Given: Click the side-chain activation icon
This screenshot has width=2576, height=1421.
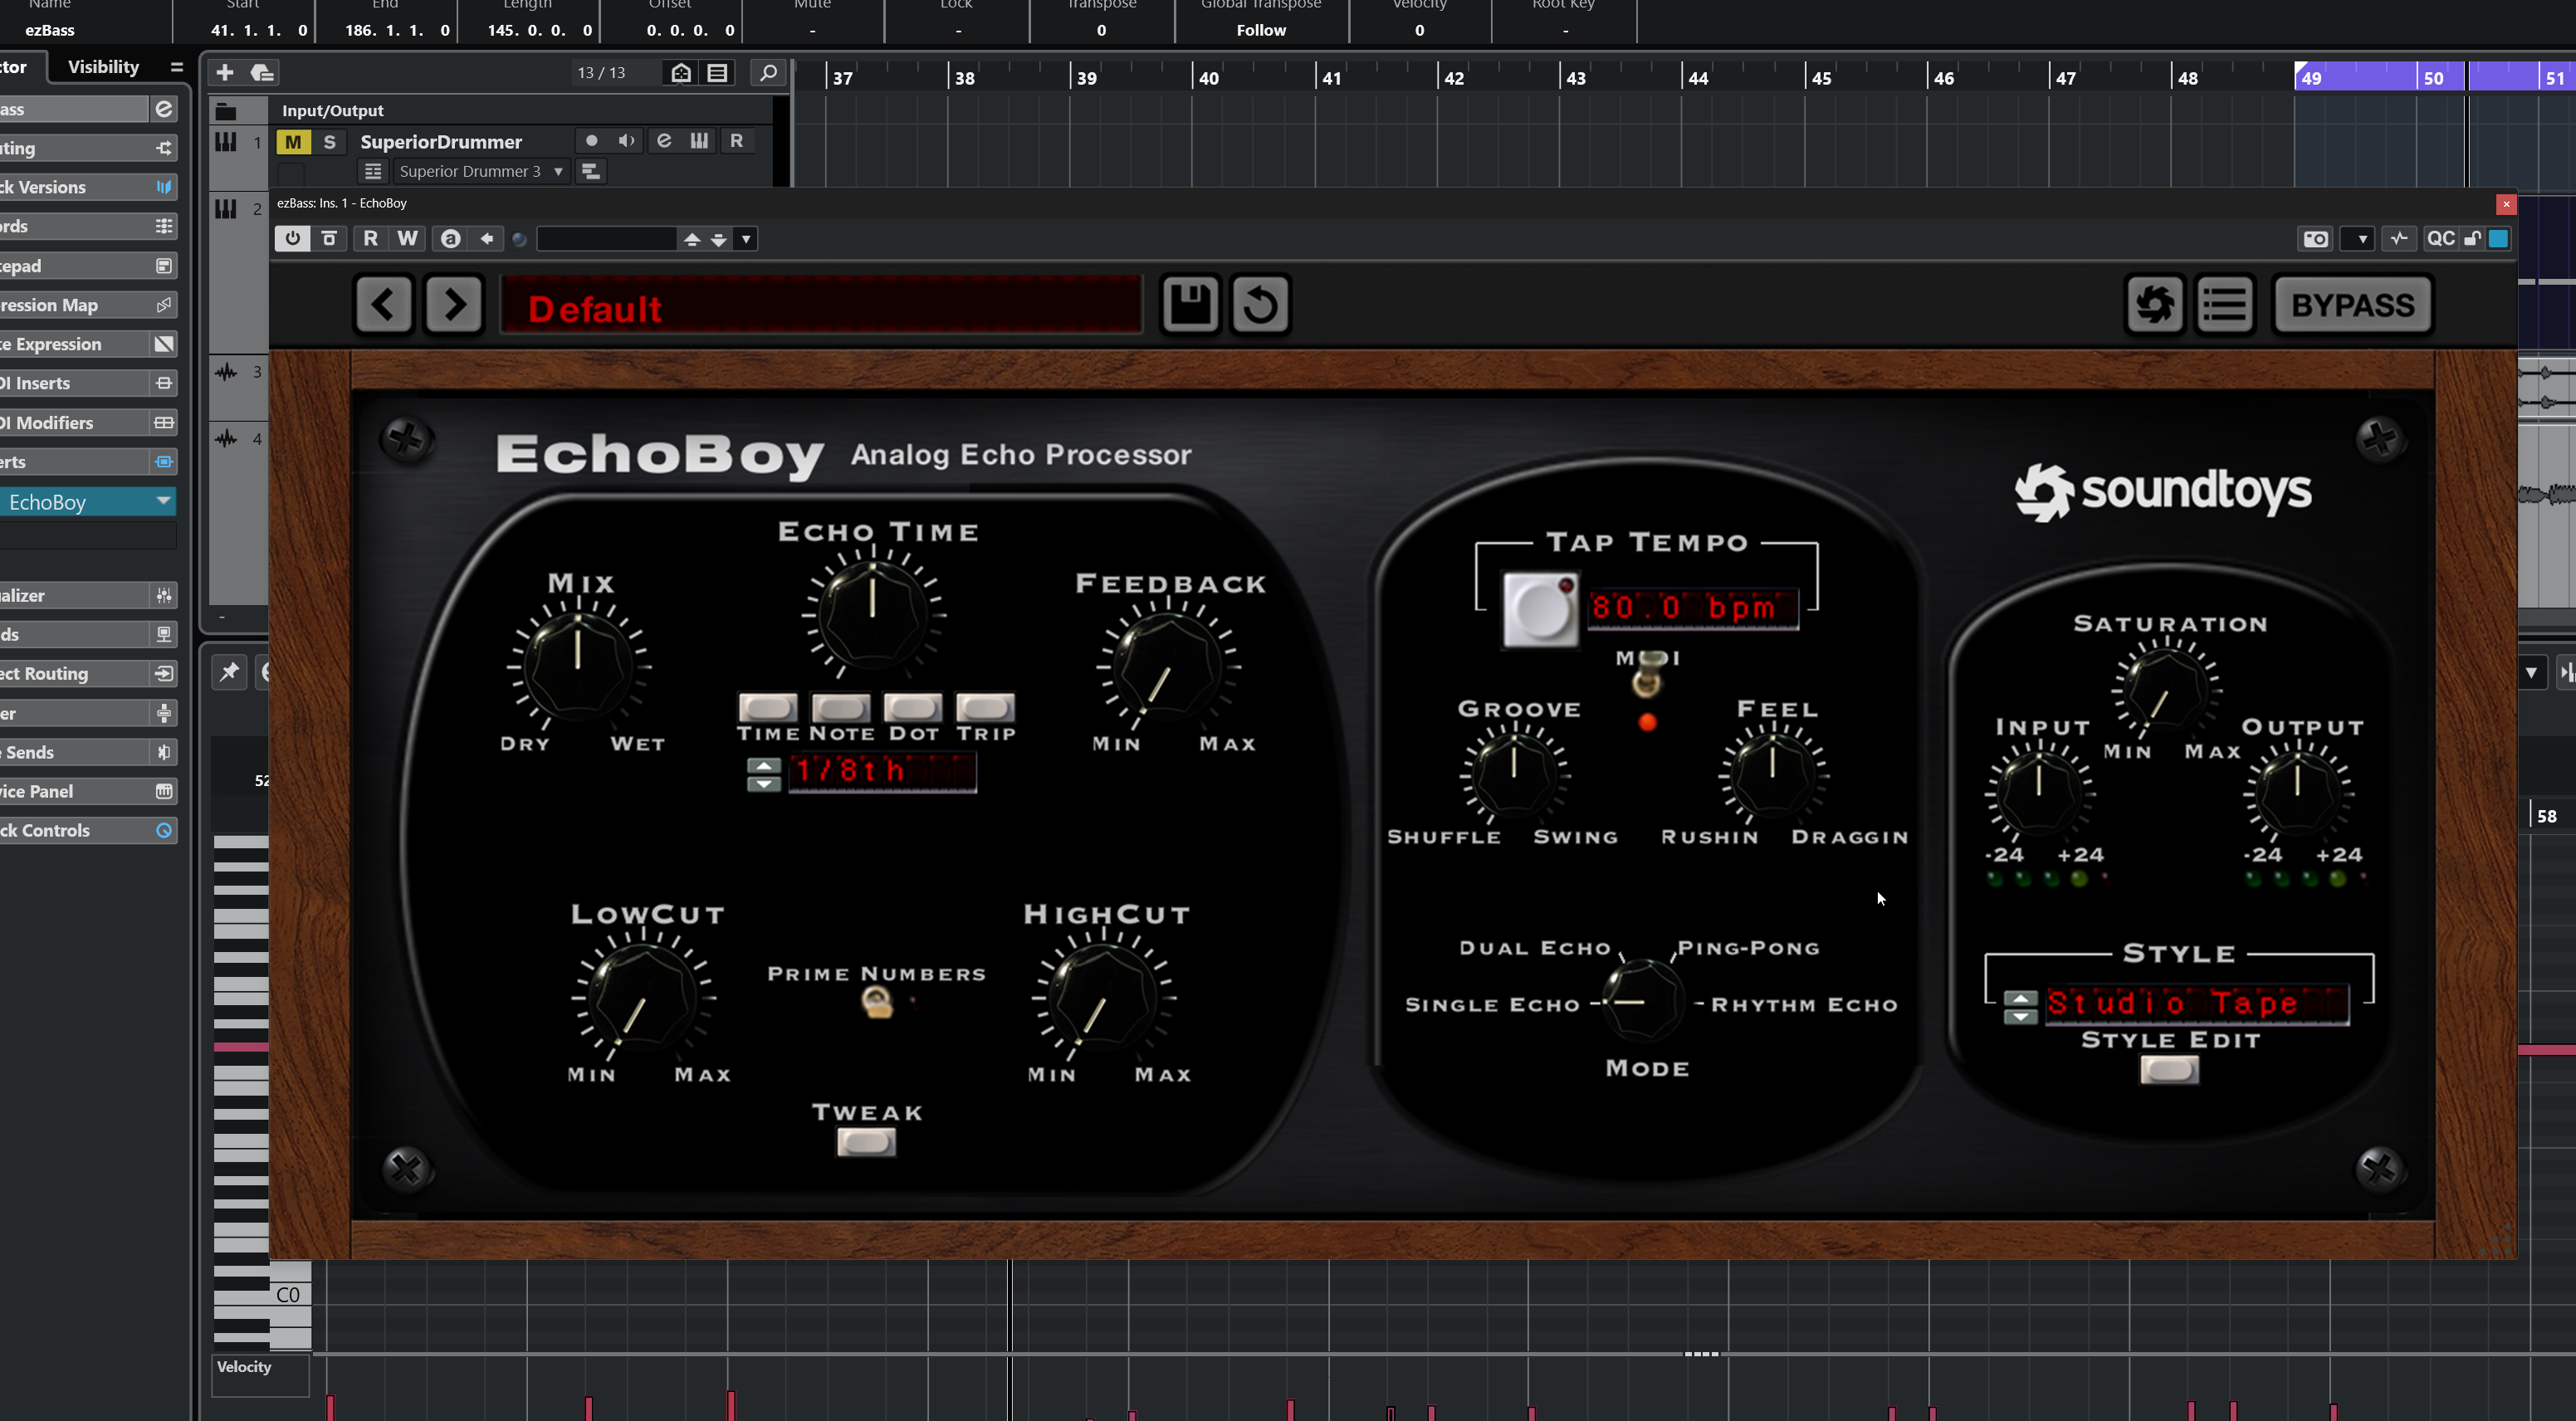Looking at the screenshot, I should click(2399, 239).
